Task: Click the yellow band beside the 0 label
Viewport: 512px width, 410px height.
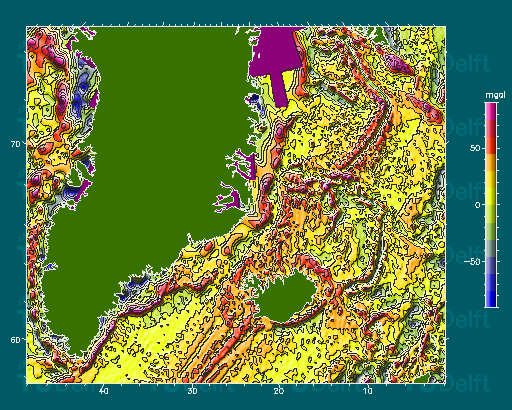Action: pyautogui.click(x=491, y=197)
